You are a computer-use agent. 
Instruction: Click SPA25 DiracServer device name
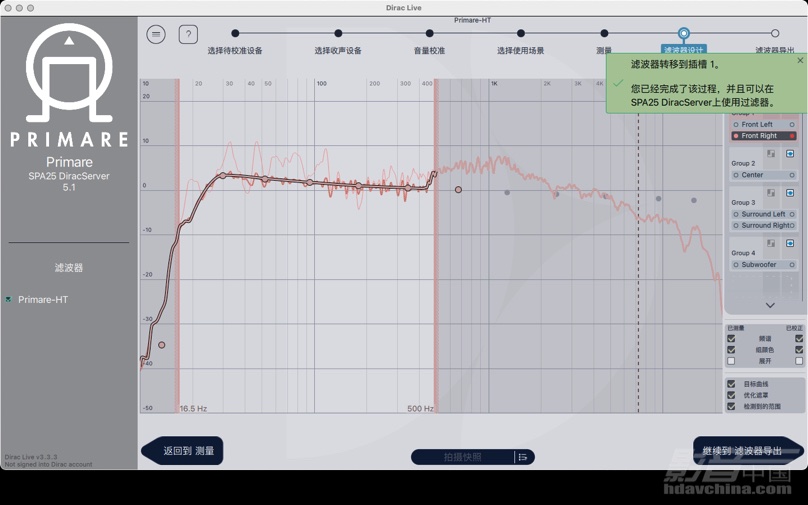pos(69,176)
